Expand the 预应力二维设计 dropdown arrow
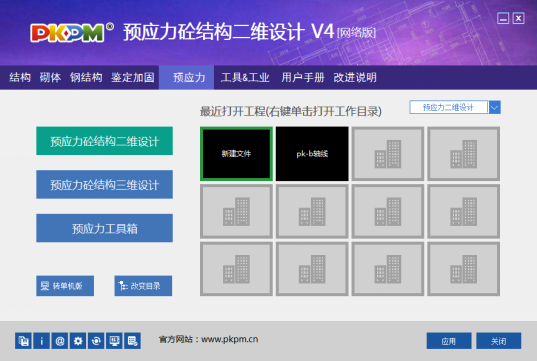Screen dimensions: 537x361 494,107
